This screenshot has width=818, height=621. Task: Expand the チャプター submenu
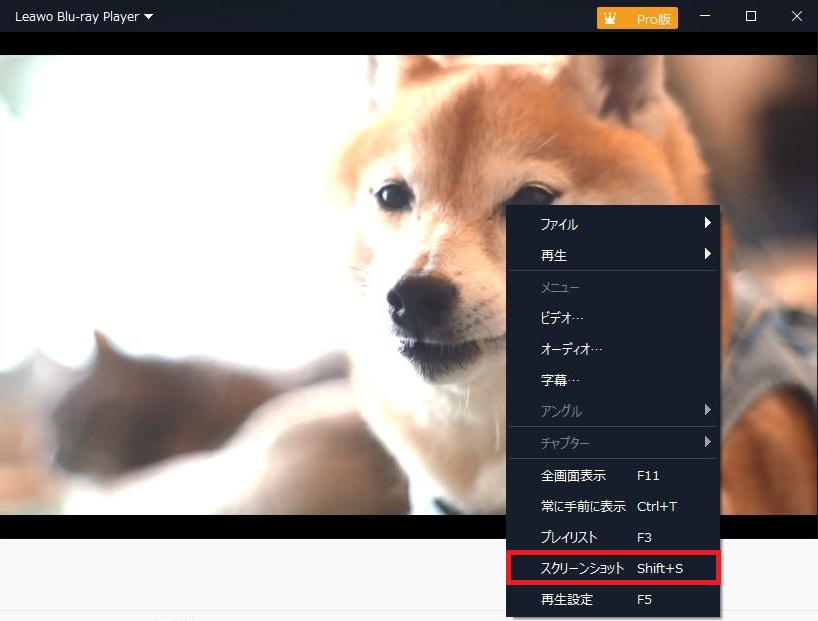pos(612,442)
